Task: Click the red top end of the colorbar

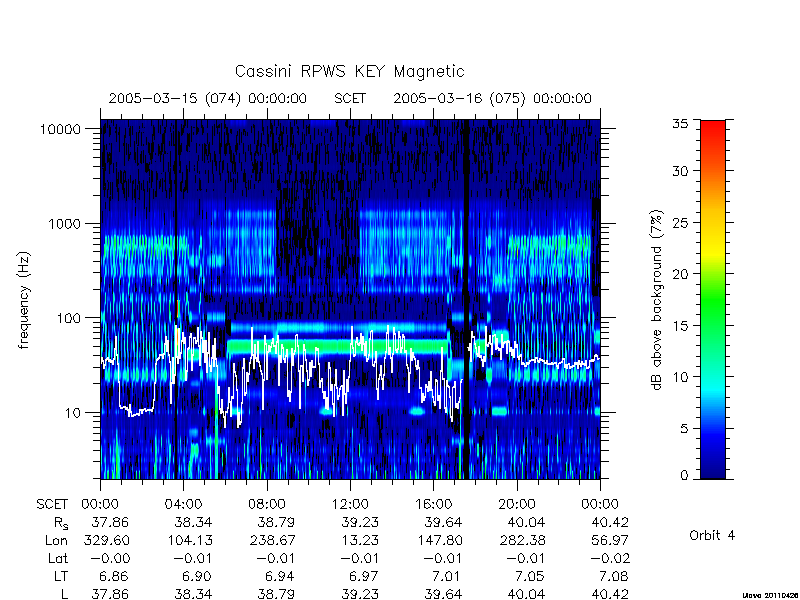Action: [713, 126]
